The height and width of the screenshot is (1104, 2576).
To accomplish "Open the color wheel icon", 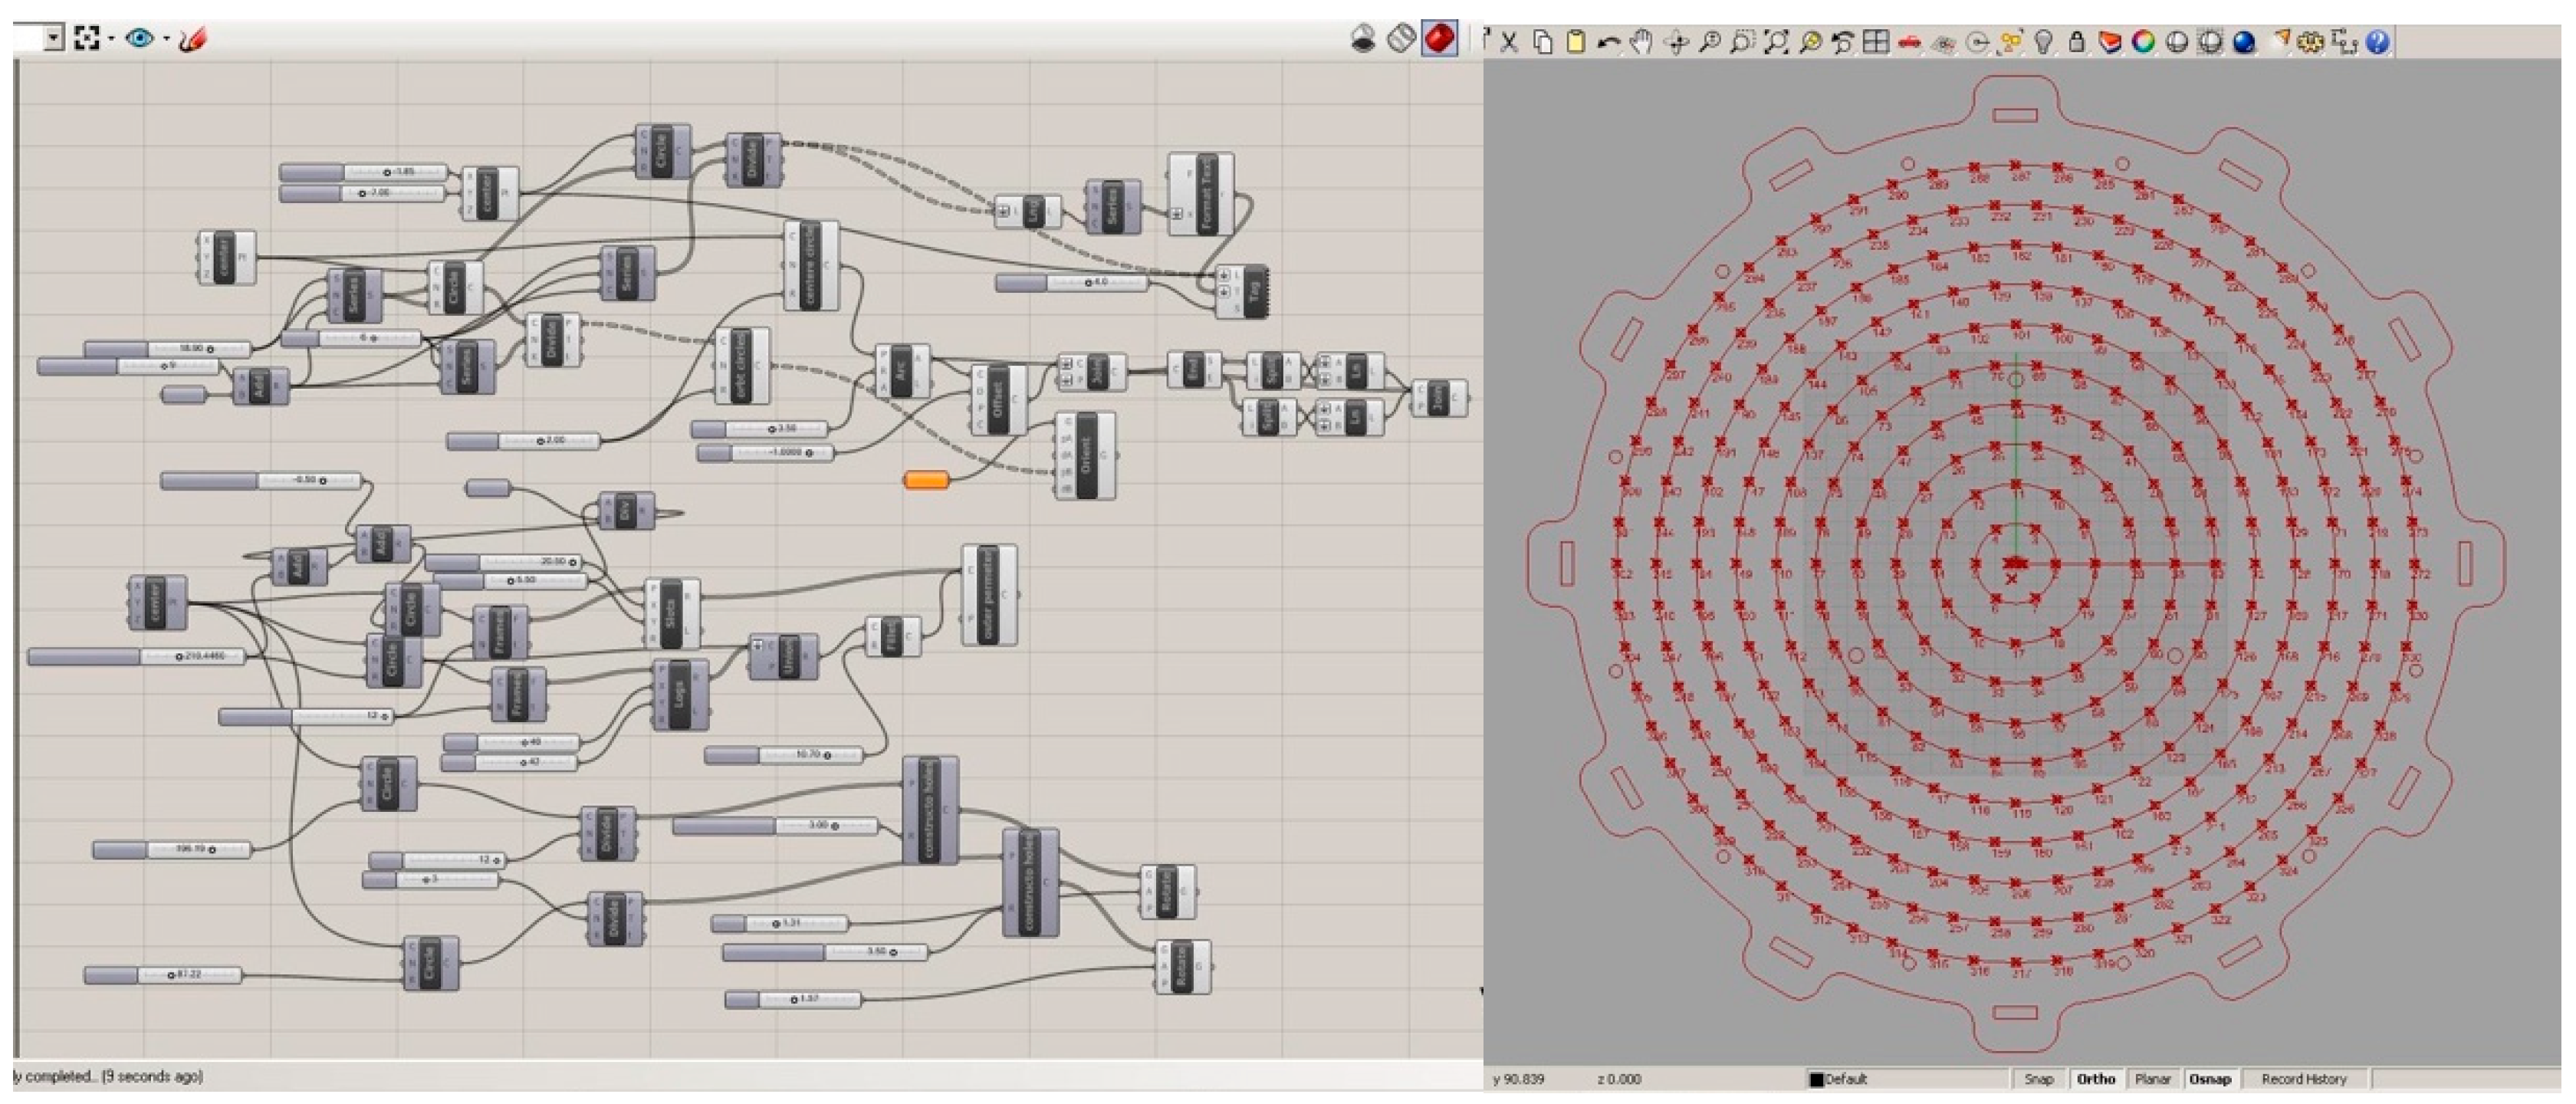I will point(2142,42).
